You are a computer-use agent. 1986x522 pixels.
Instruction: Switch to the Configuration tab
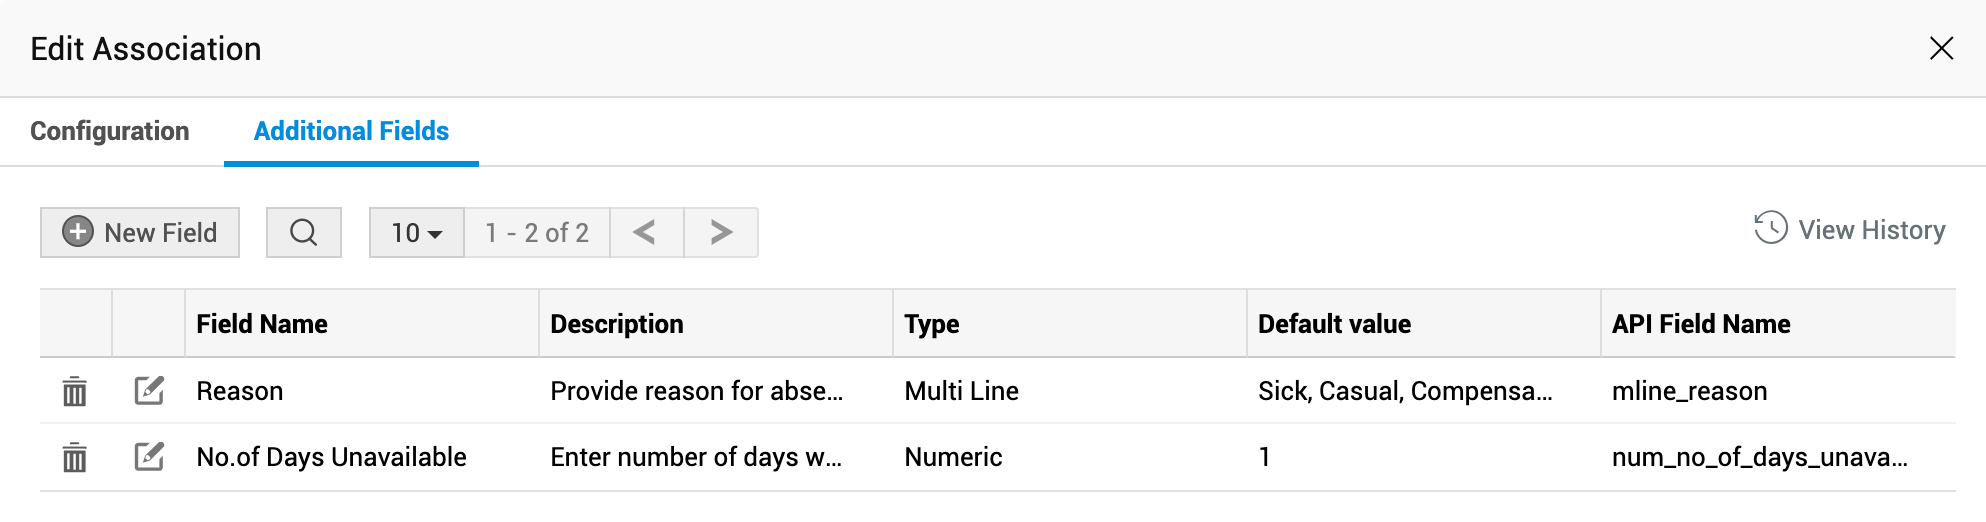(110, 131)
